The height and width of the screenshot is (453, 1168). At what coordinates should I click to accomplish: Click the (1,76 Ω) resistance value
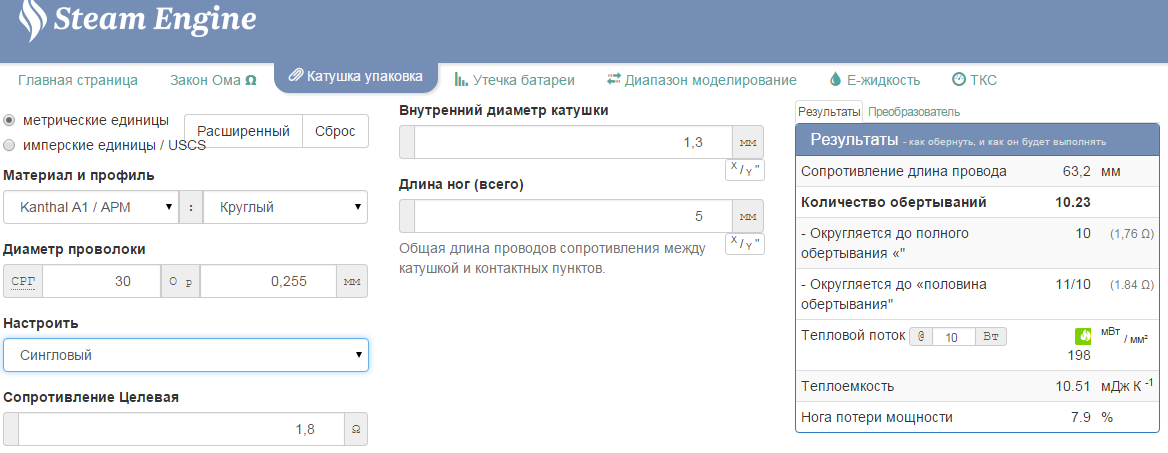(1132, 234)
